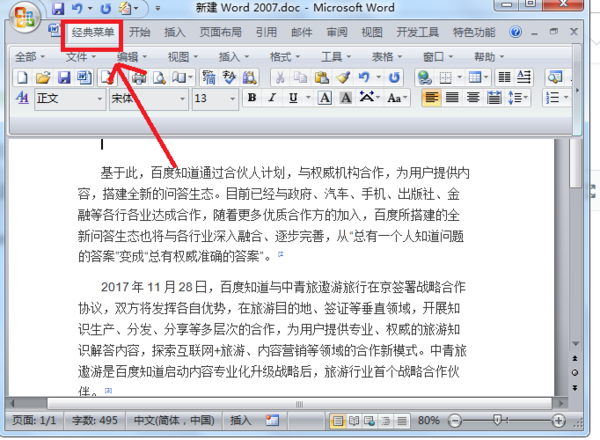600x440 pixels.
Task: Click language 中文(简体，中国) indicator
Action: [174, 420]
